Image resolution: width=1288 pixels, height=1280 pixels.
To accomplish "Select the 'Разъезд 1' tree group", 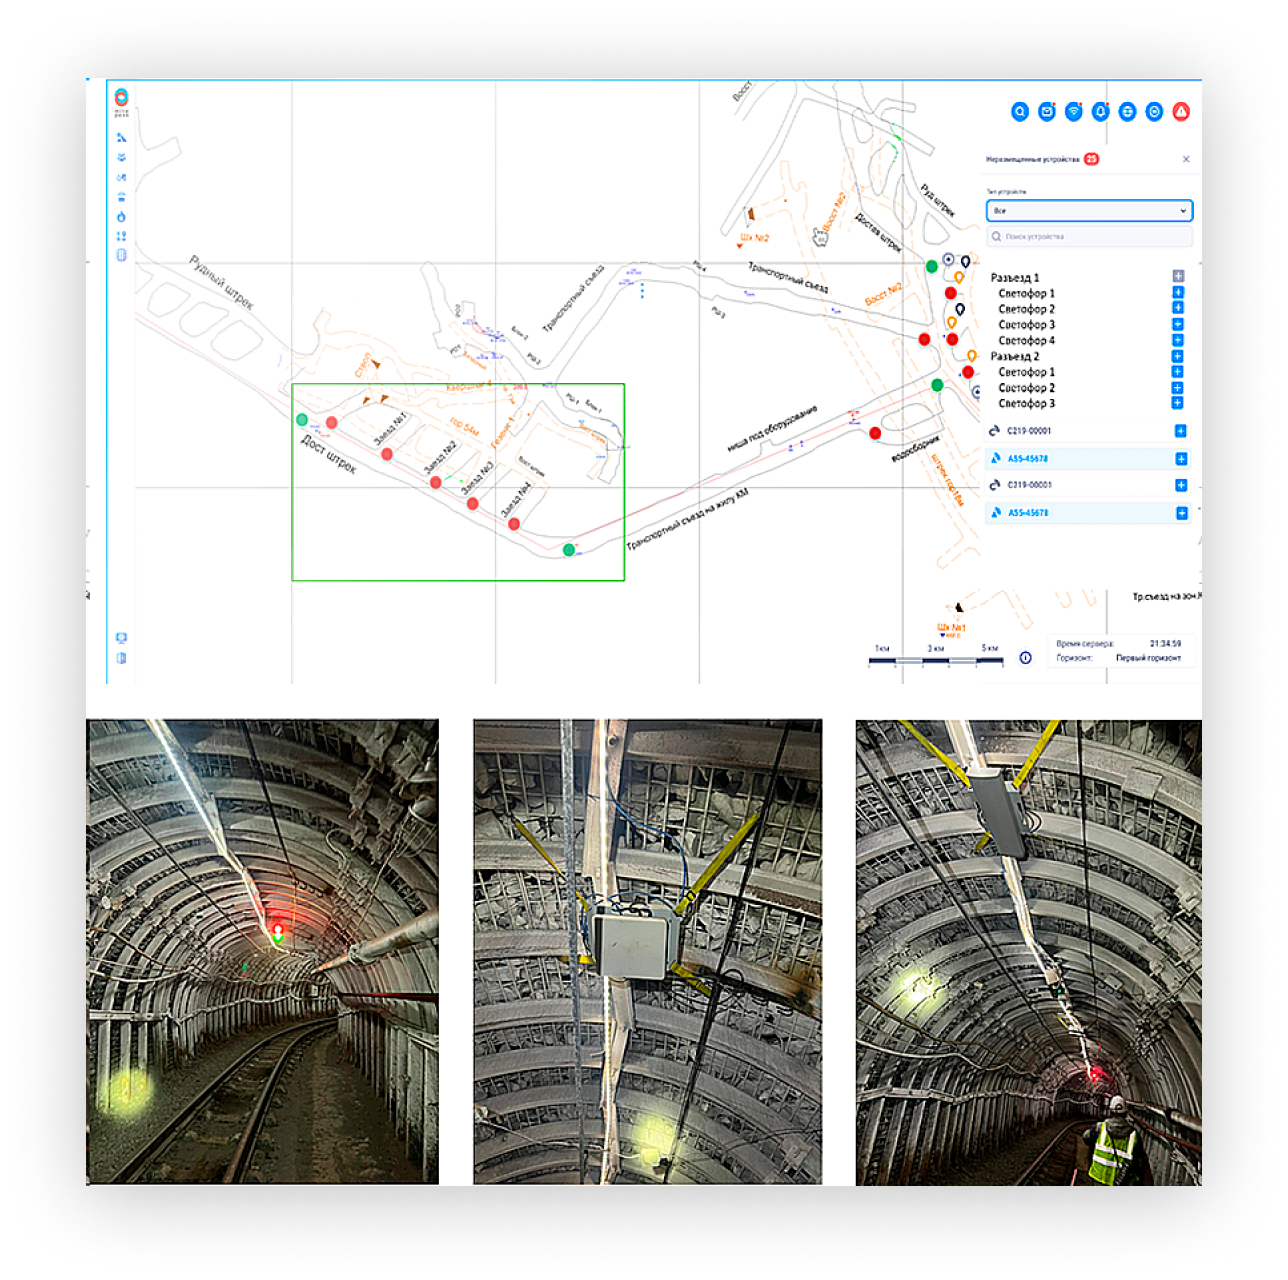I will [x=1015, y=278].
